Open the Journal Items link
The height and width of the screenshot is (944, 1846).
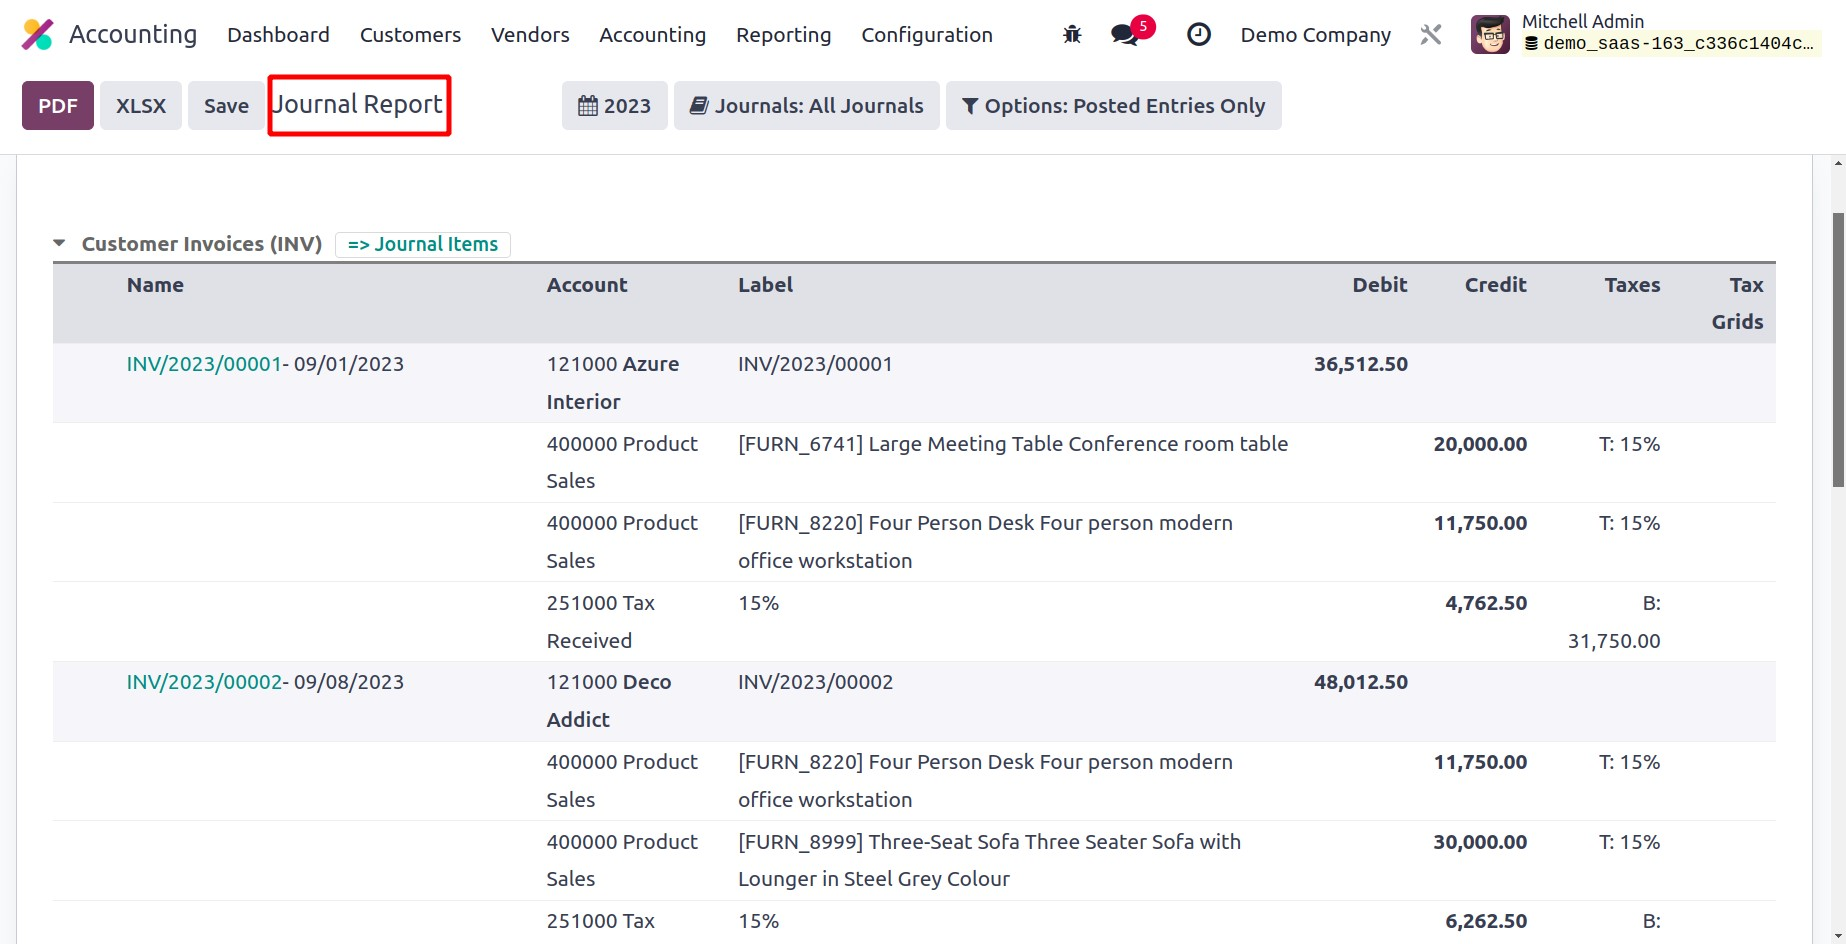point(423,244)
